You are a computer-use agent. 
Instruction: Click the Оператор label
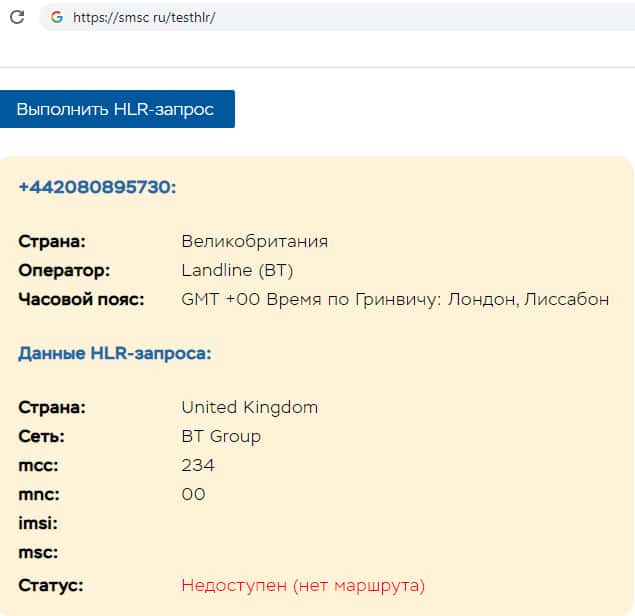tap(64, 270)
